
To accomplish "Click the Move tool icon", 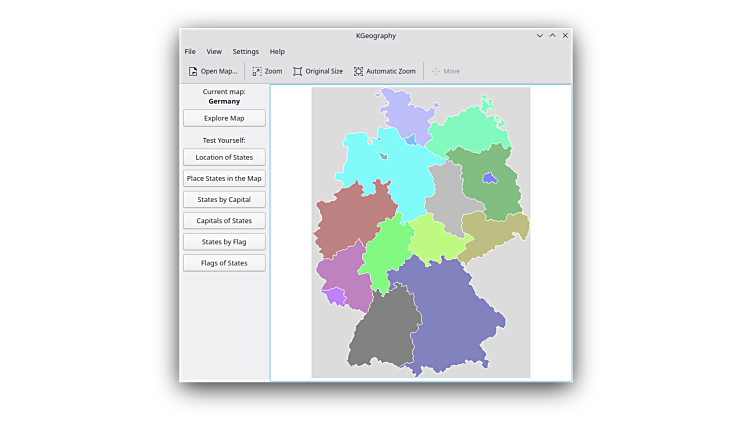I will coord(436,72).
